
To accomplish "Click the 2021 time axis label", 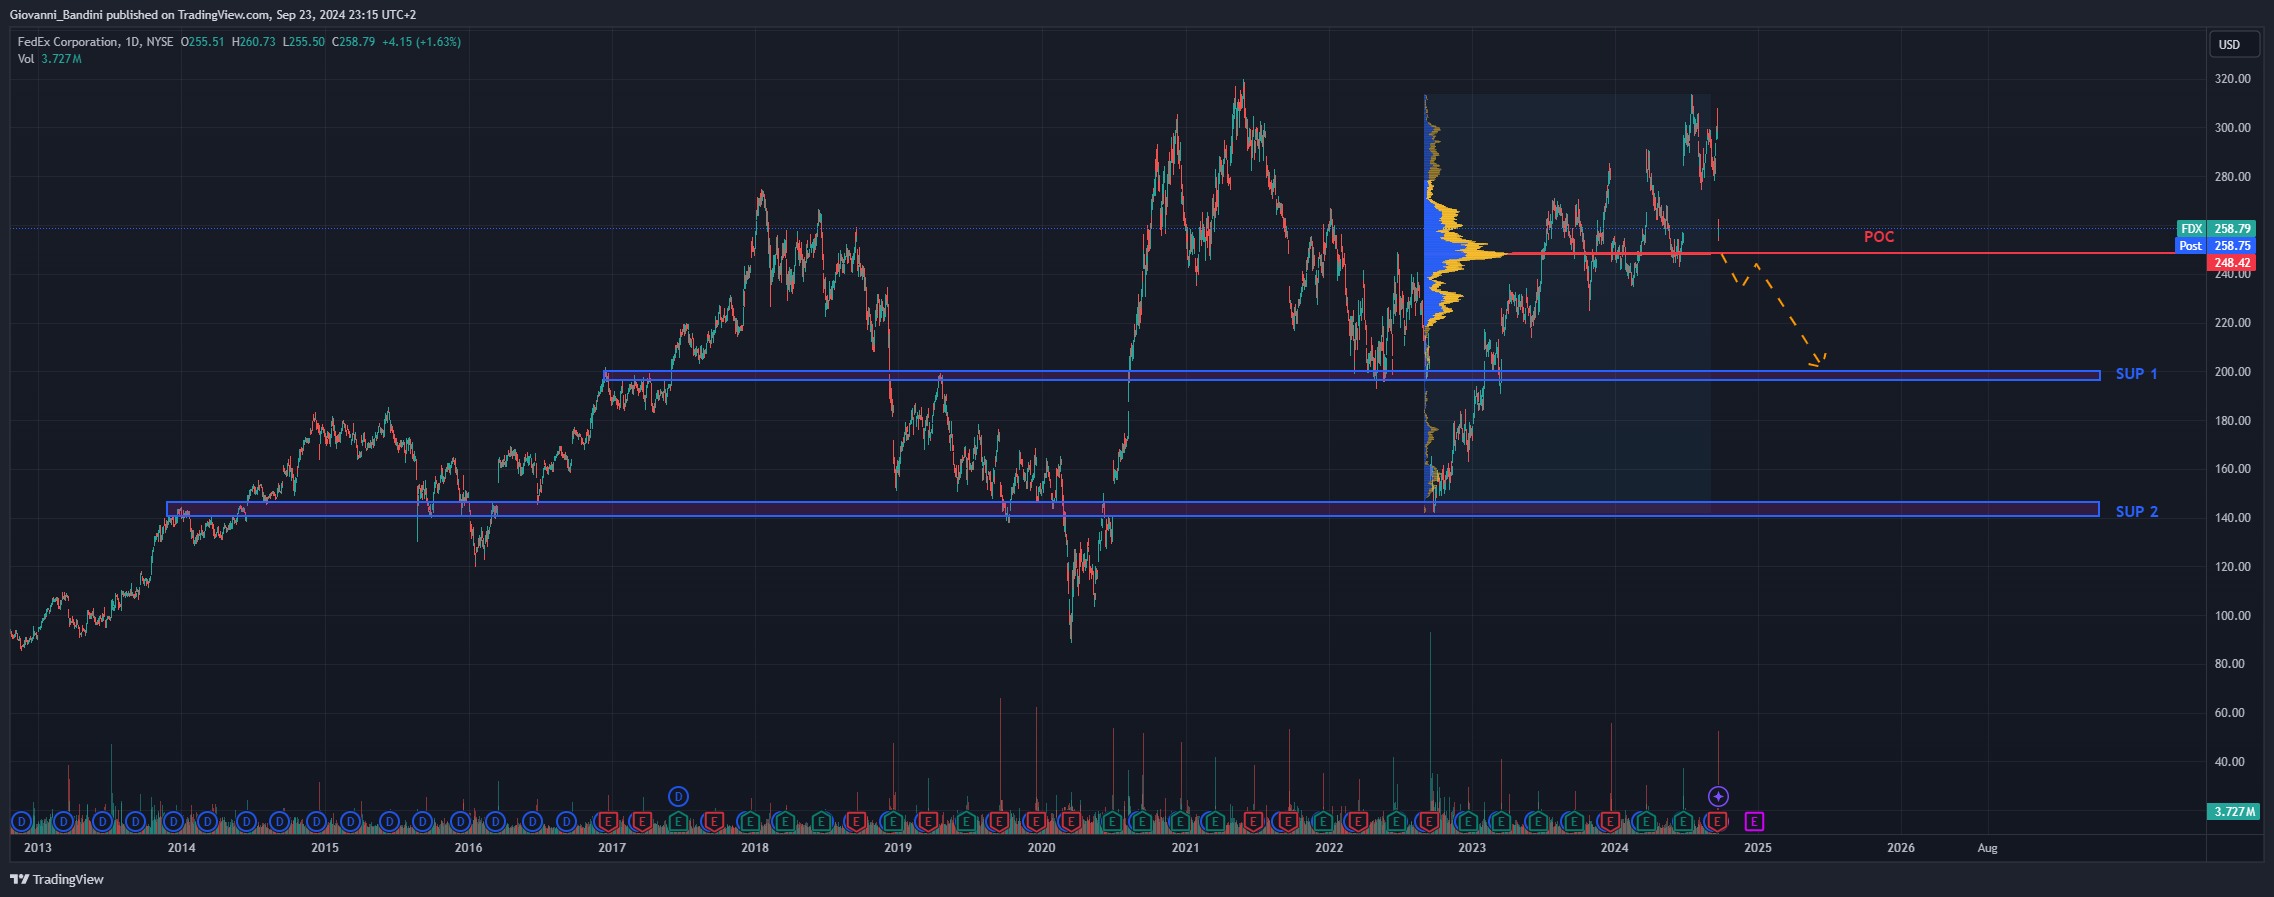I will (1185, 848).
